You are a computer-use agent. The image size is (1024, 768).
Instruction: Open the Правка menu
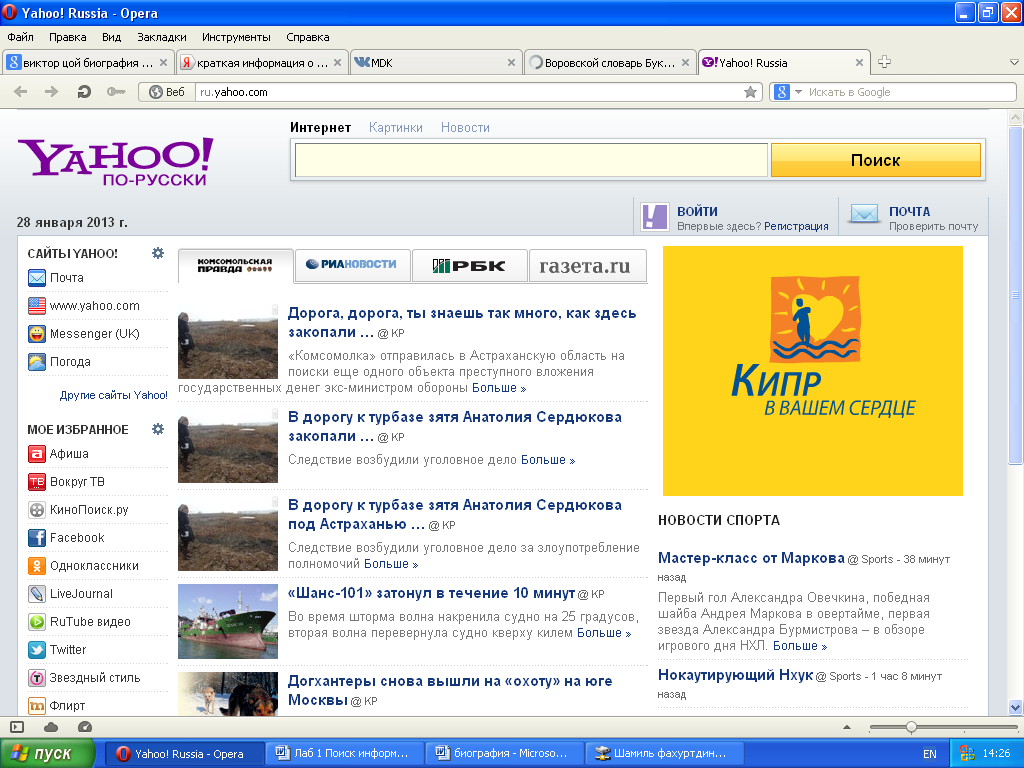67,37
